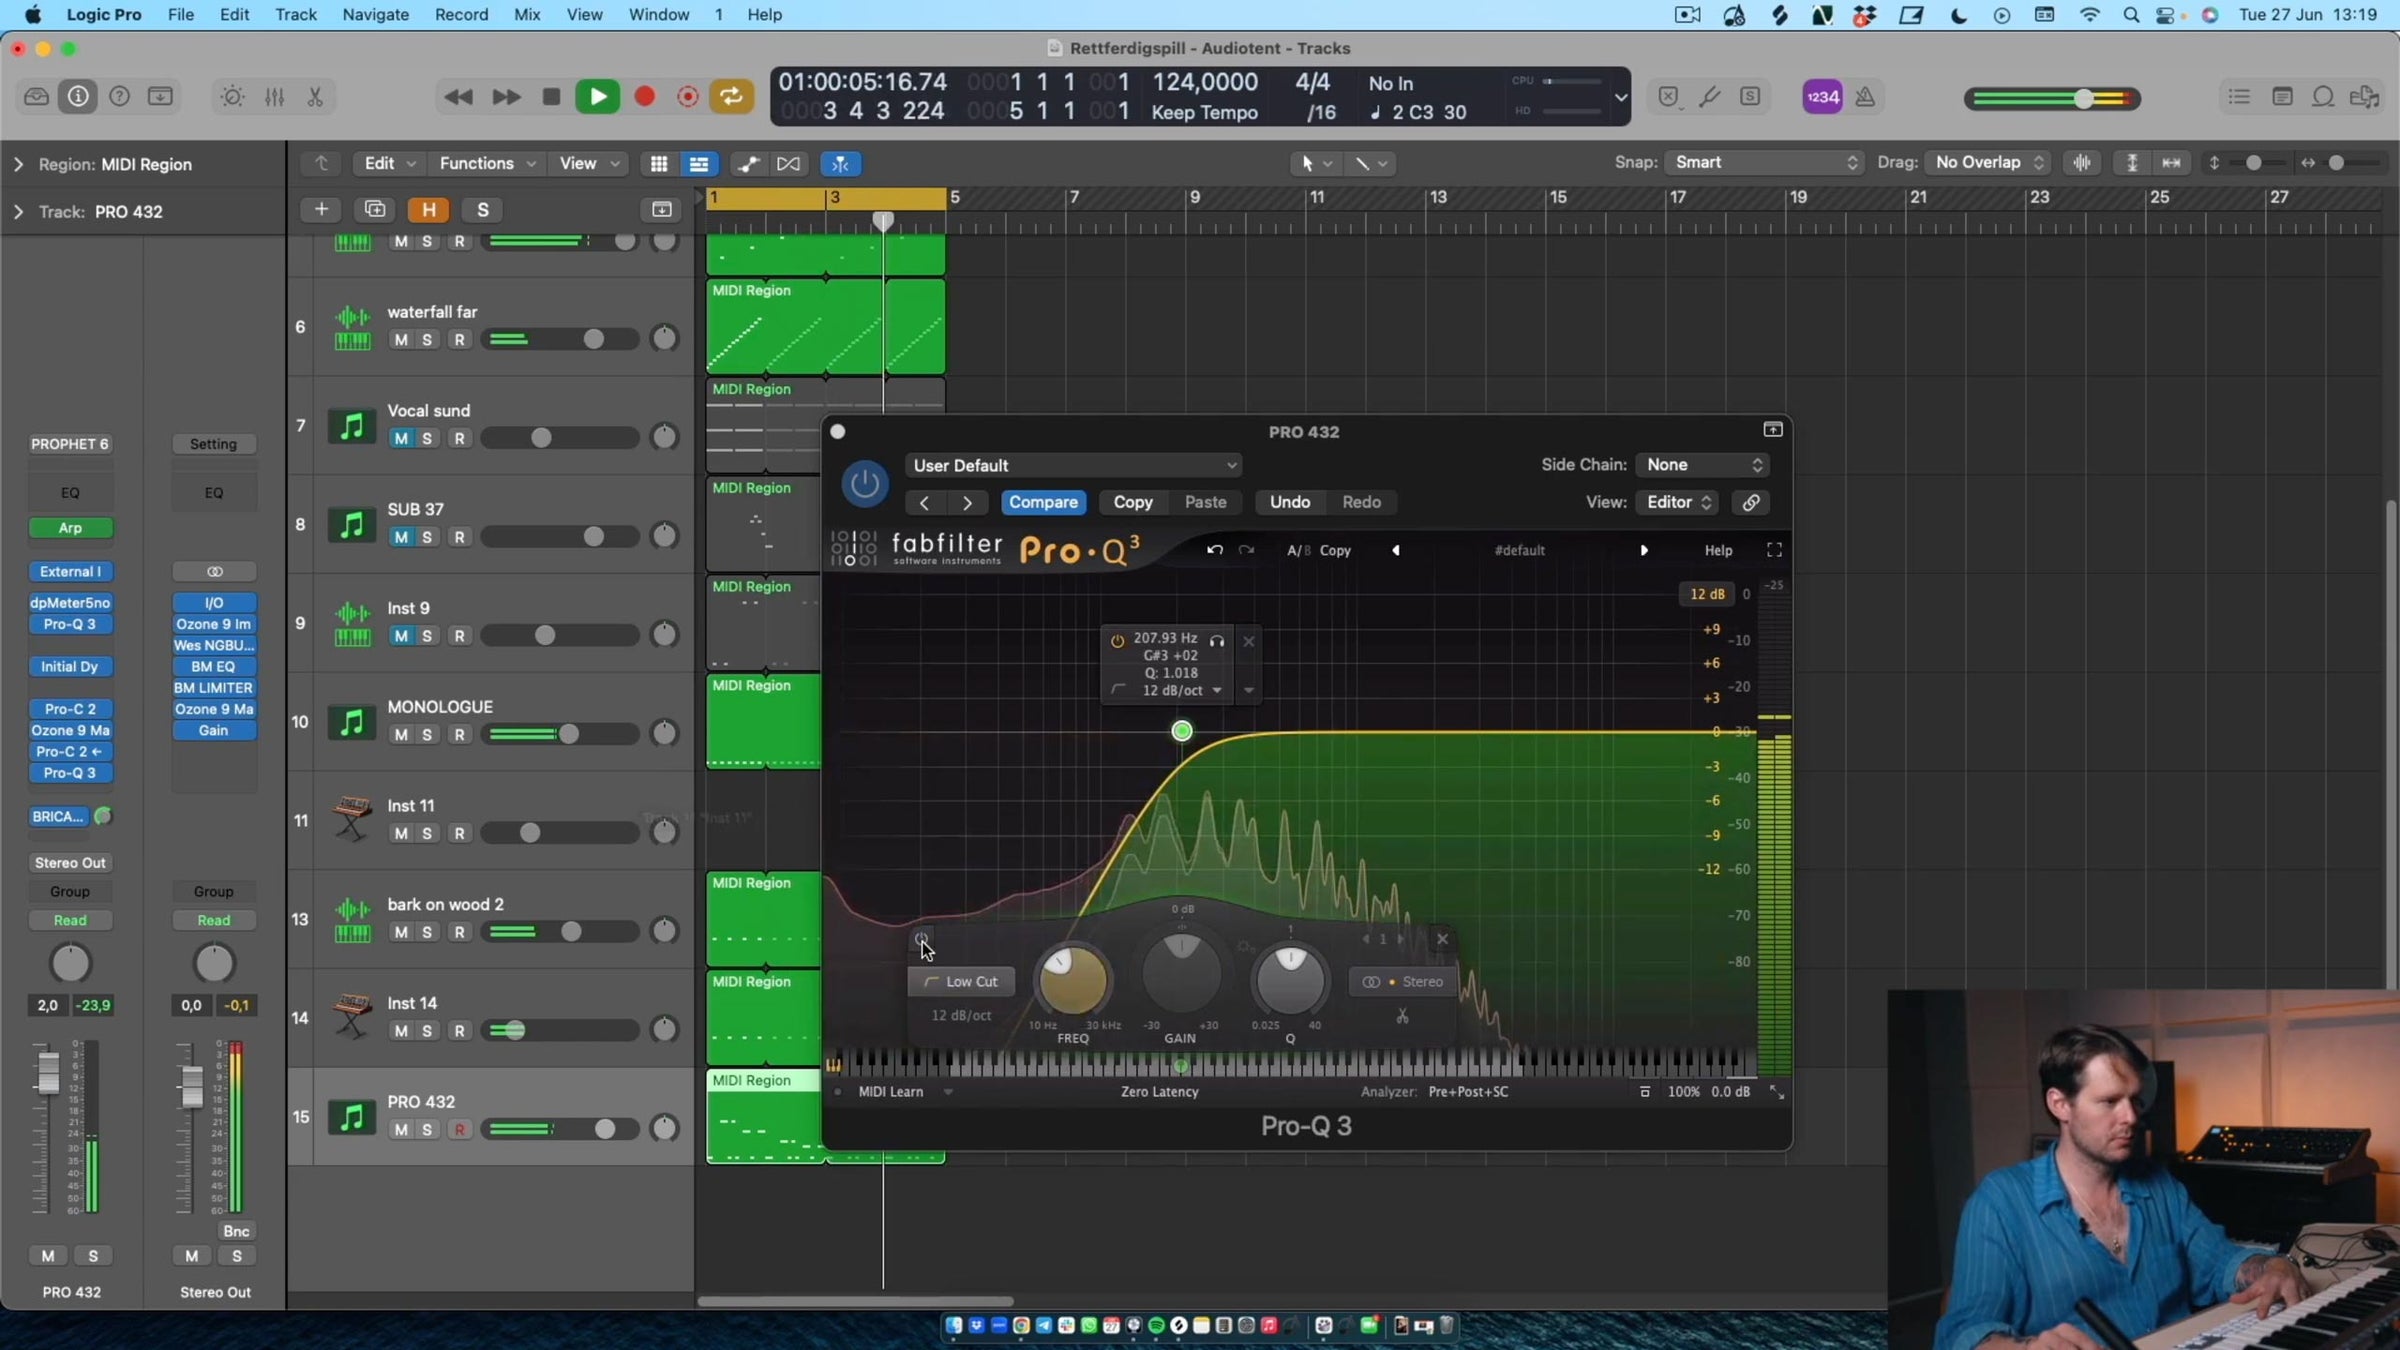Enable Cycle mode in the transport bar
The image size is (2400, 1350).
733,96
